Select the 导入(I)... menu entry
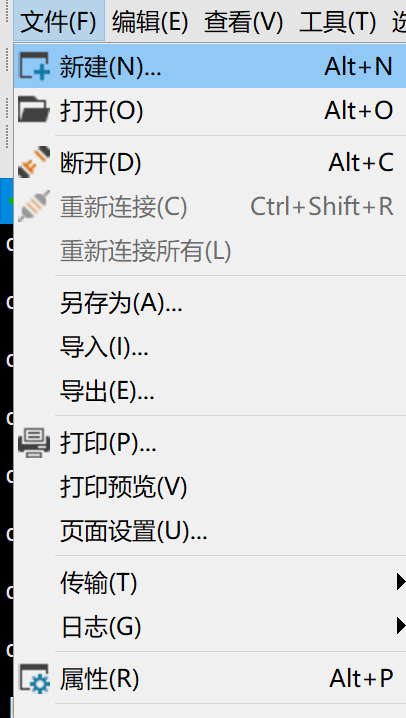Screen dimensions: 406x718 point(210,347)
